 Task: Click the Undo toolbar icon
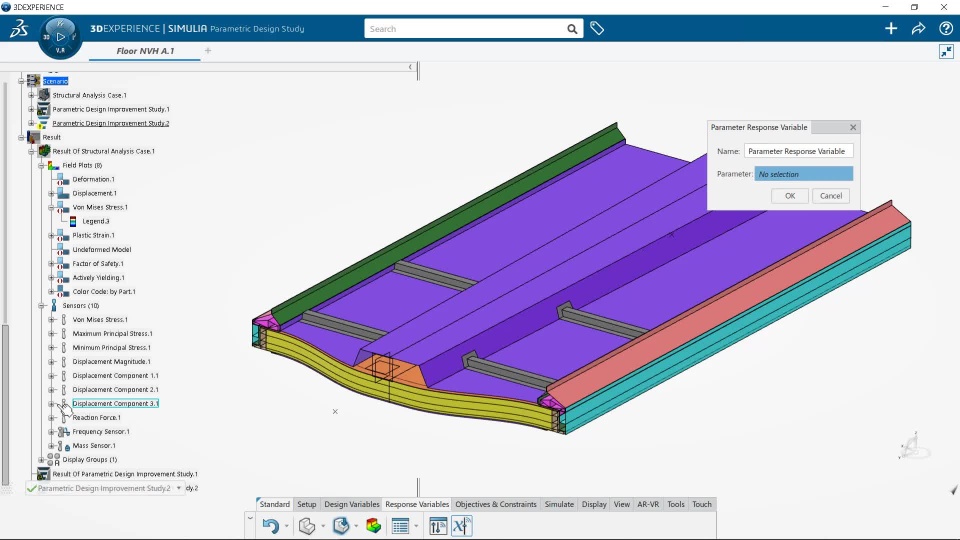pyautogui.click(x=271, y=526)
